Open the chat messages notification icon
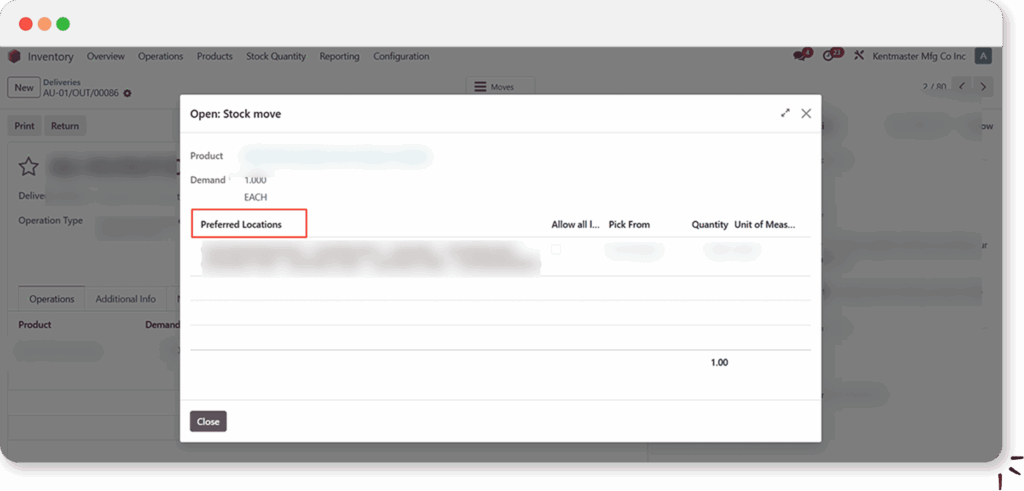The image size is (1024, 491). click(800, 56)
